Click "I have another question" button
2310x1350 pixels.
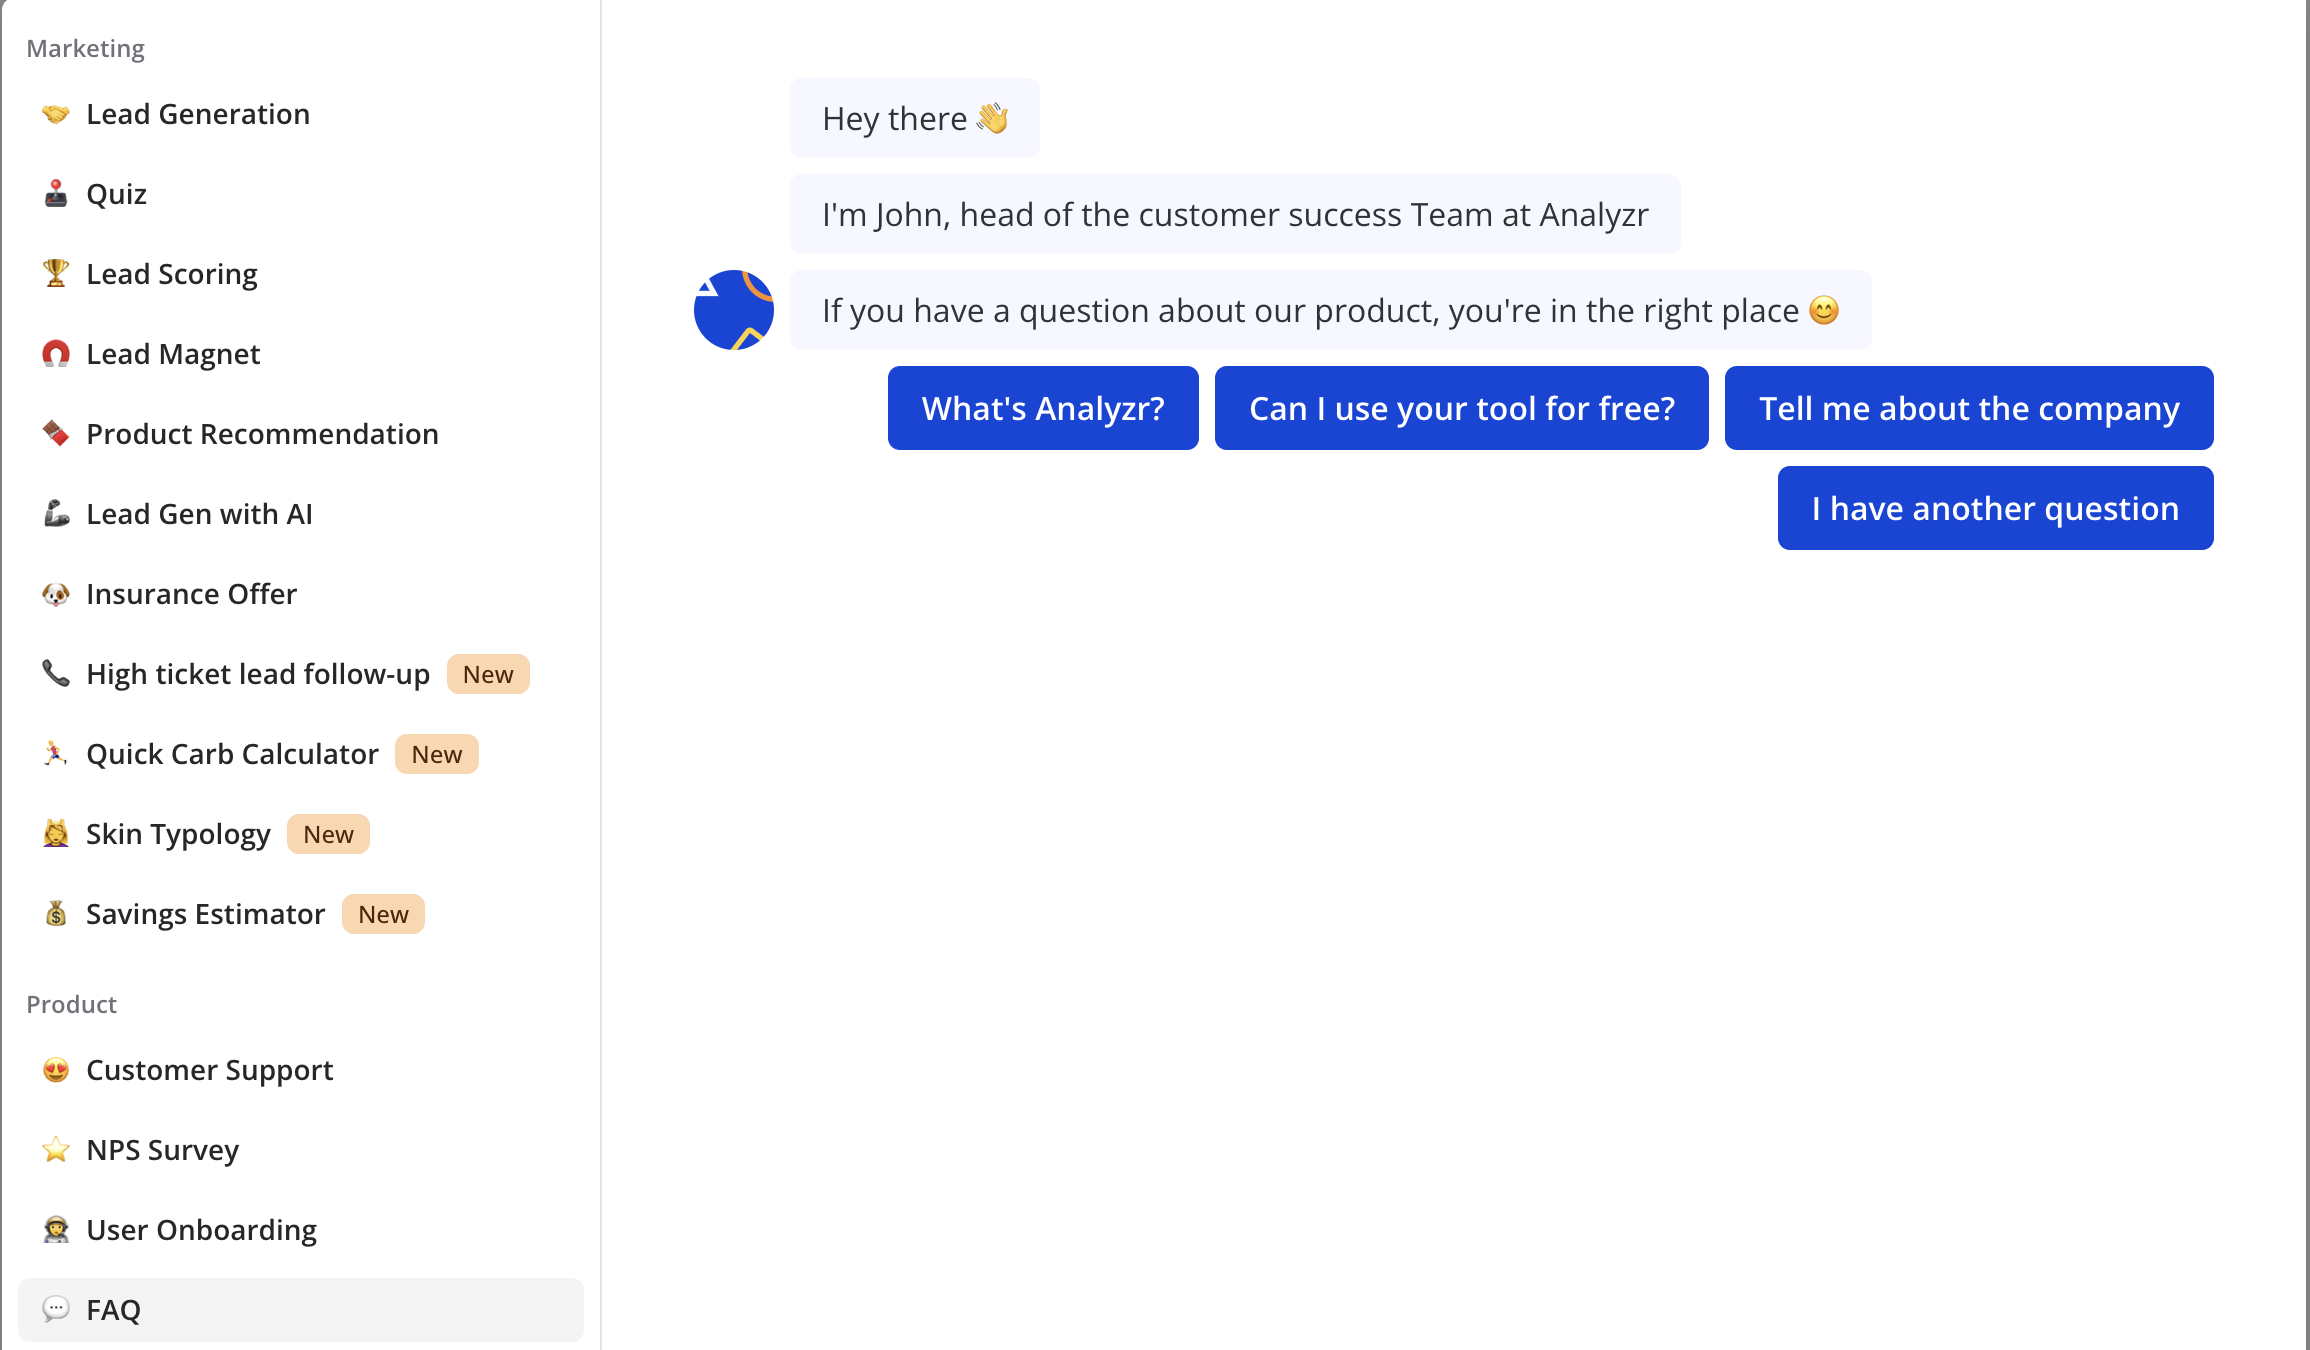coord(1995,508)
